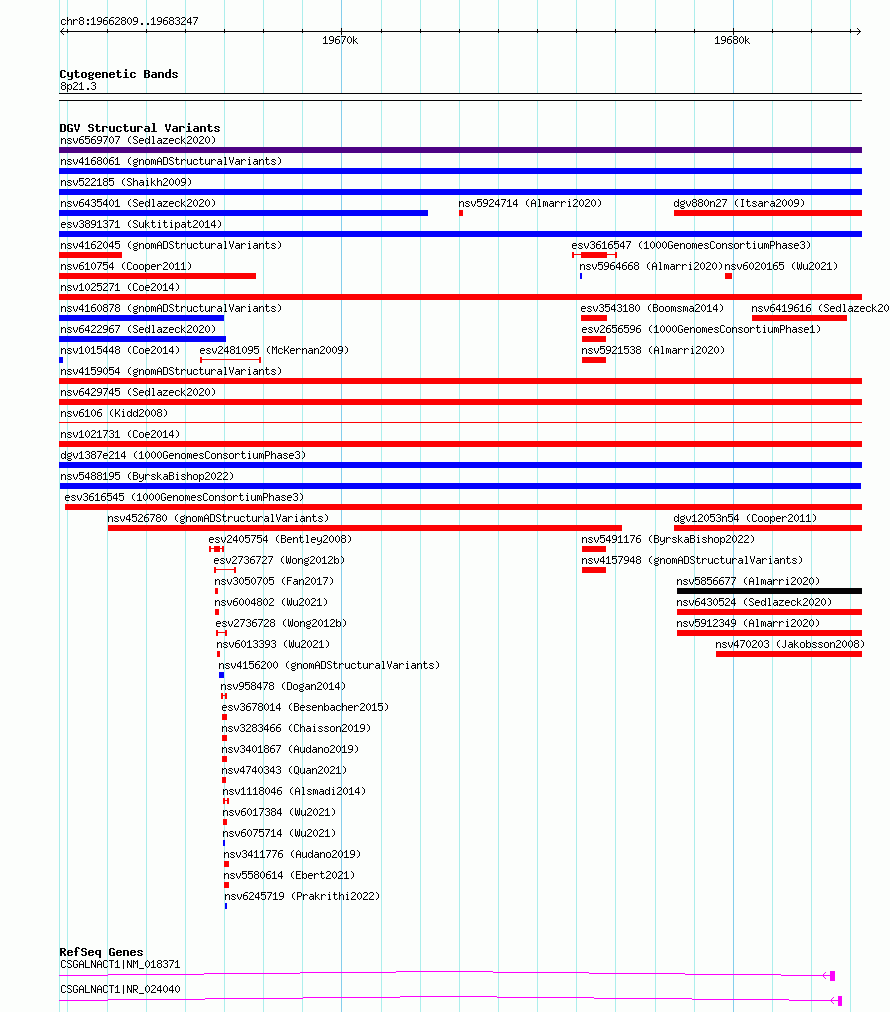
Task: Click nsv4157948 (gnomADStructuralVariants) label
Action: (692, 560)
